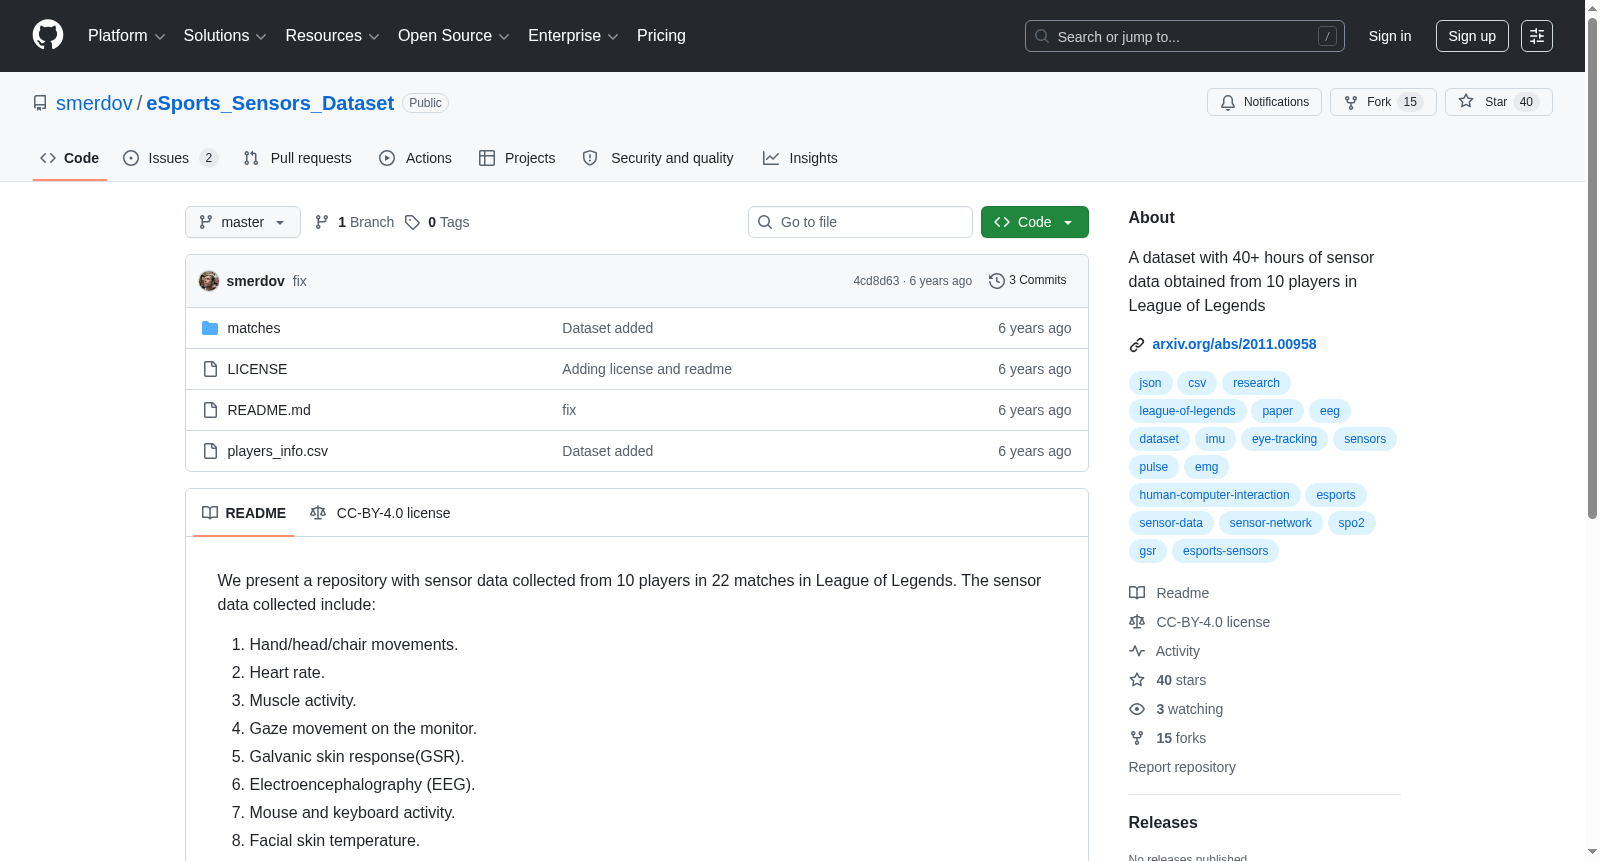This screenshot has height=861, width=1600.
Task: Open the eSports_Sensors_Dataset repository title link
Action: (270, 103)
